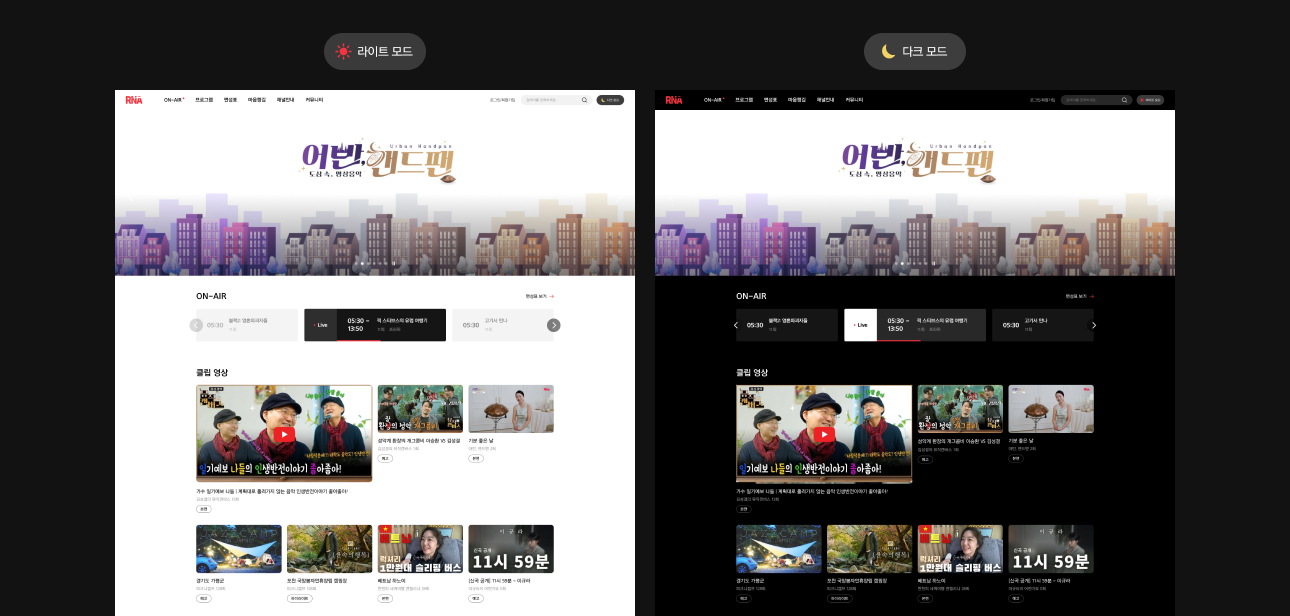Click the RNA logo in dark mode header

click(x=674, y=100)
